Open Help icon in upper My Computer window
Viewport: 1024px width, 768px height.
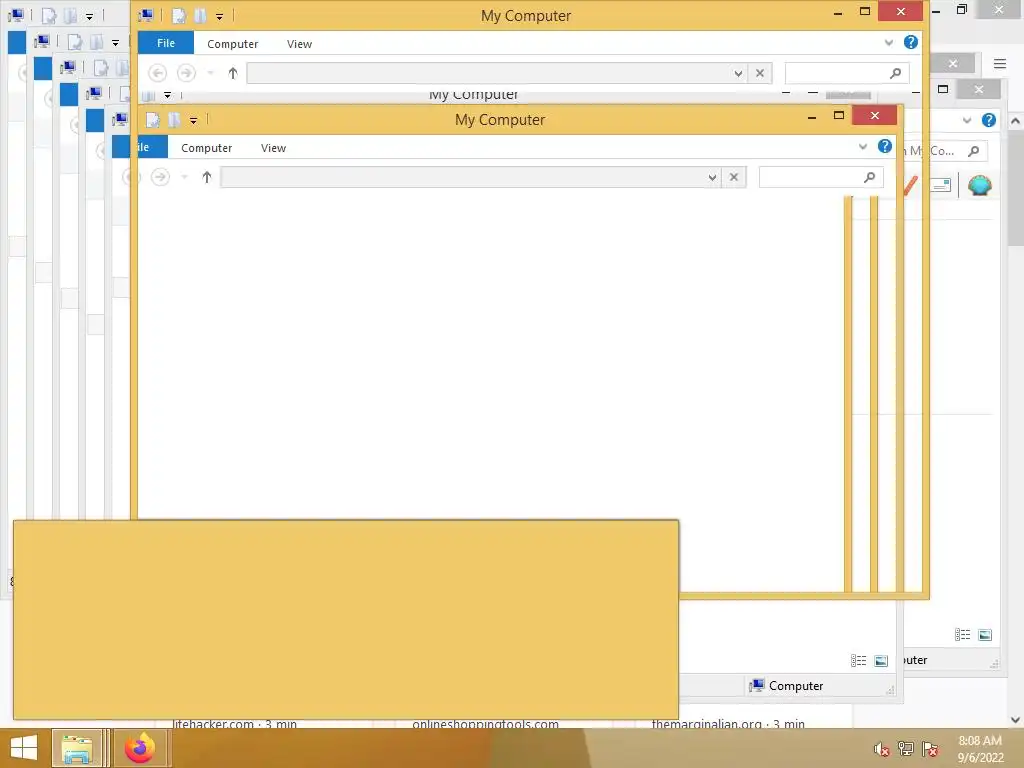[x=910, y=42]
